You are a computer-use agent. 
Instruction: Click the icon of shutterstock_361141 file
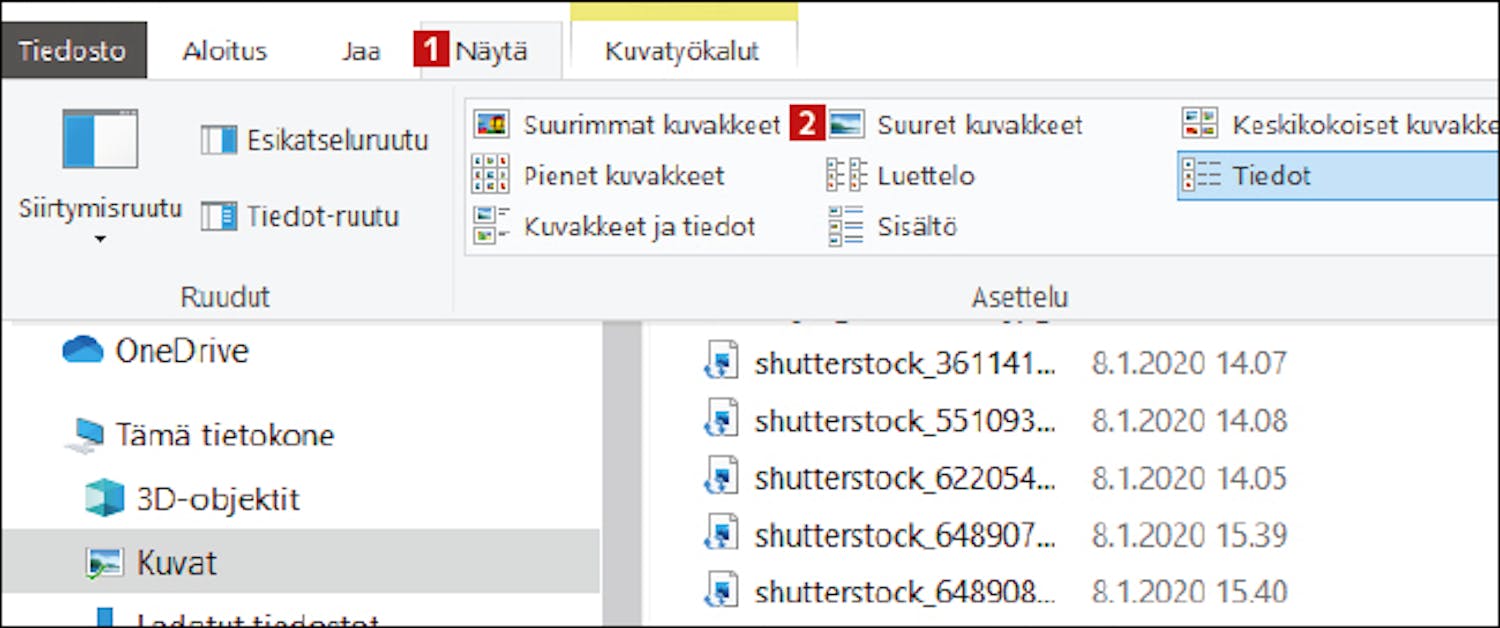click(x=721, y=361)
